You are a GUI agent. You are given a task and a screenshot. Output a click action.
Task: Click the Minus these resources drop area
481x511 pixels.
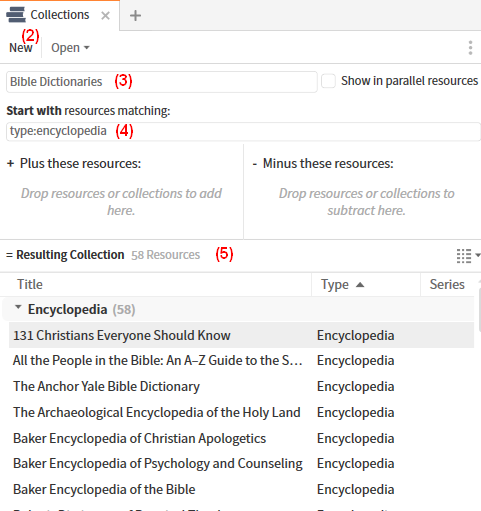point(366,202)
